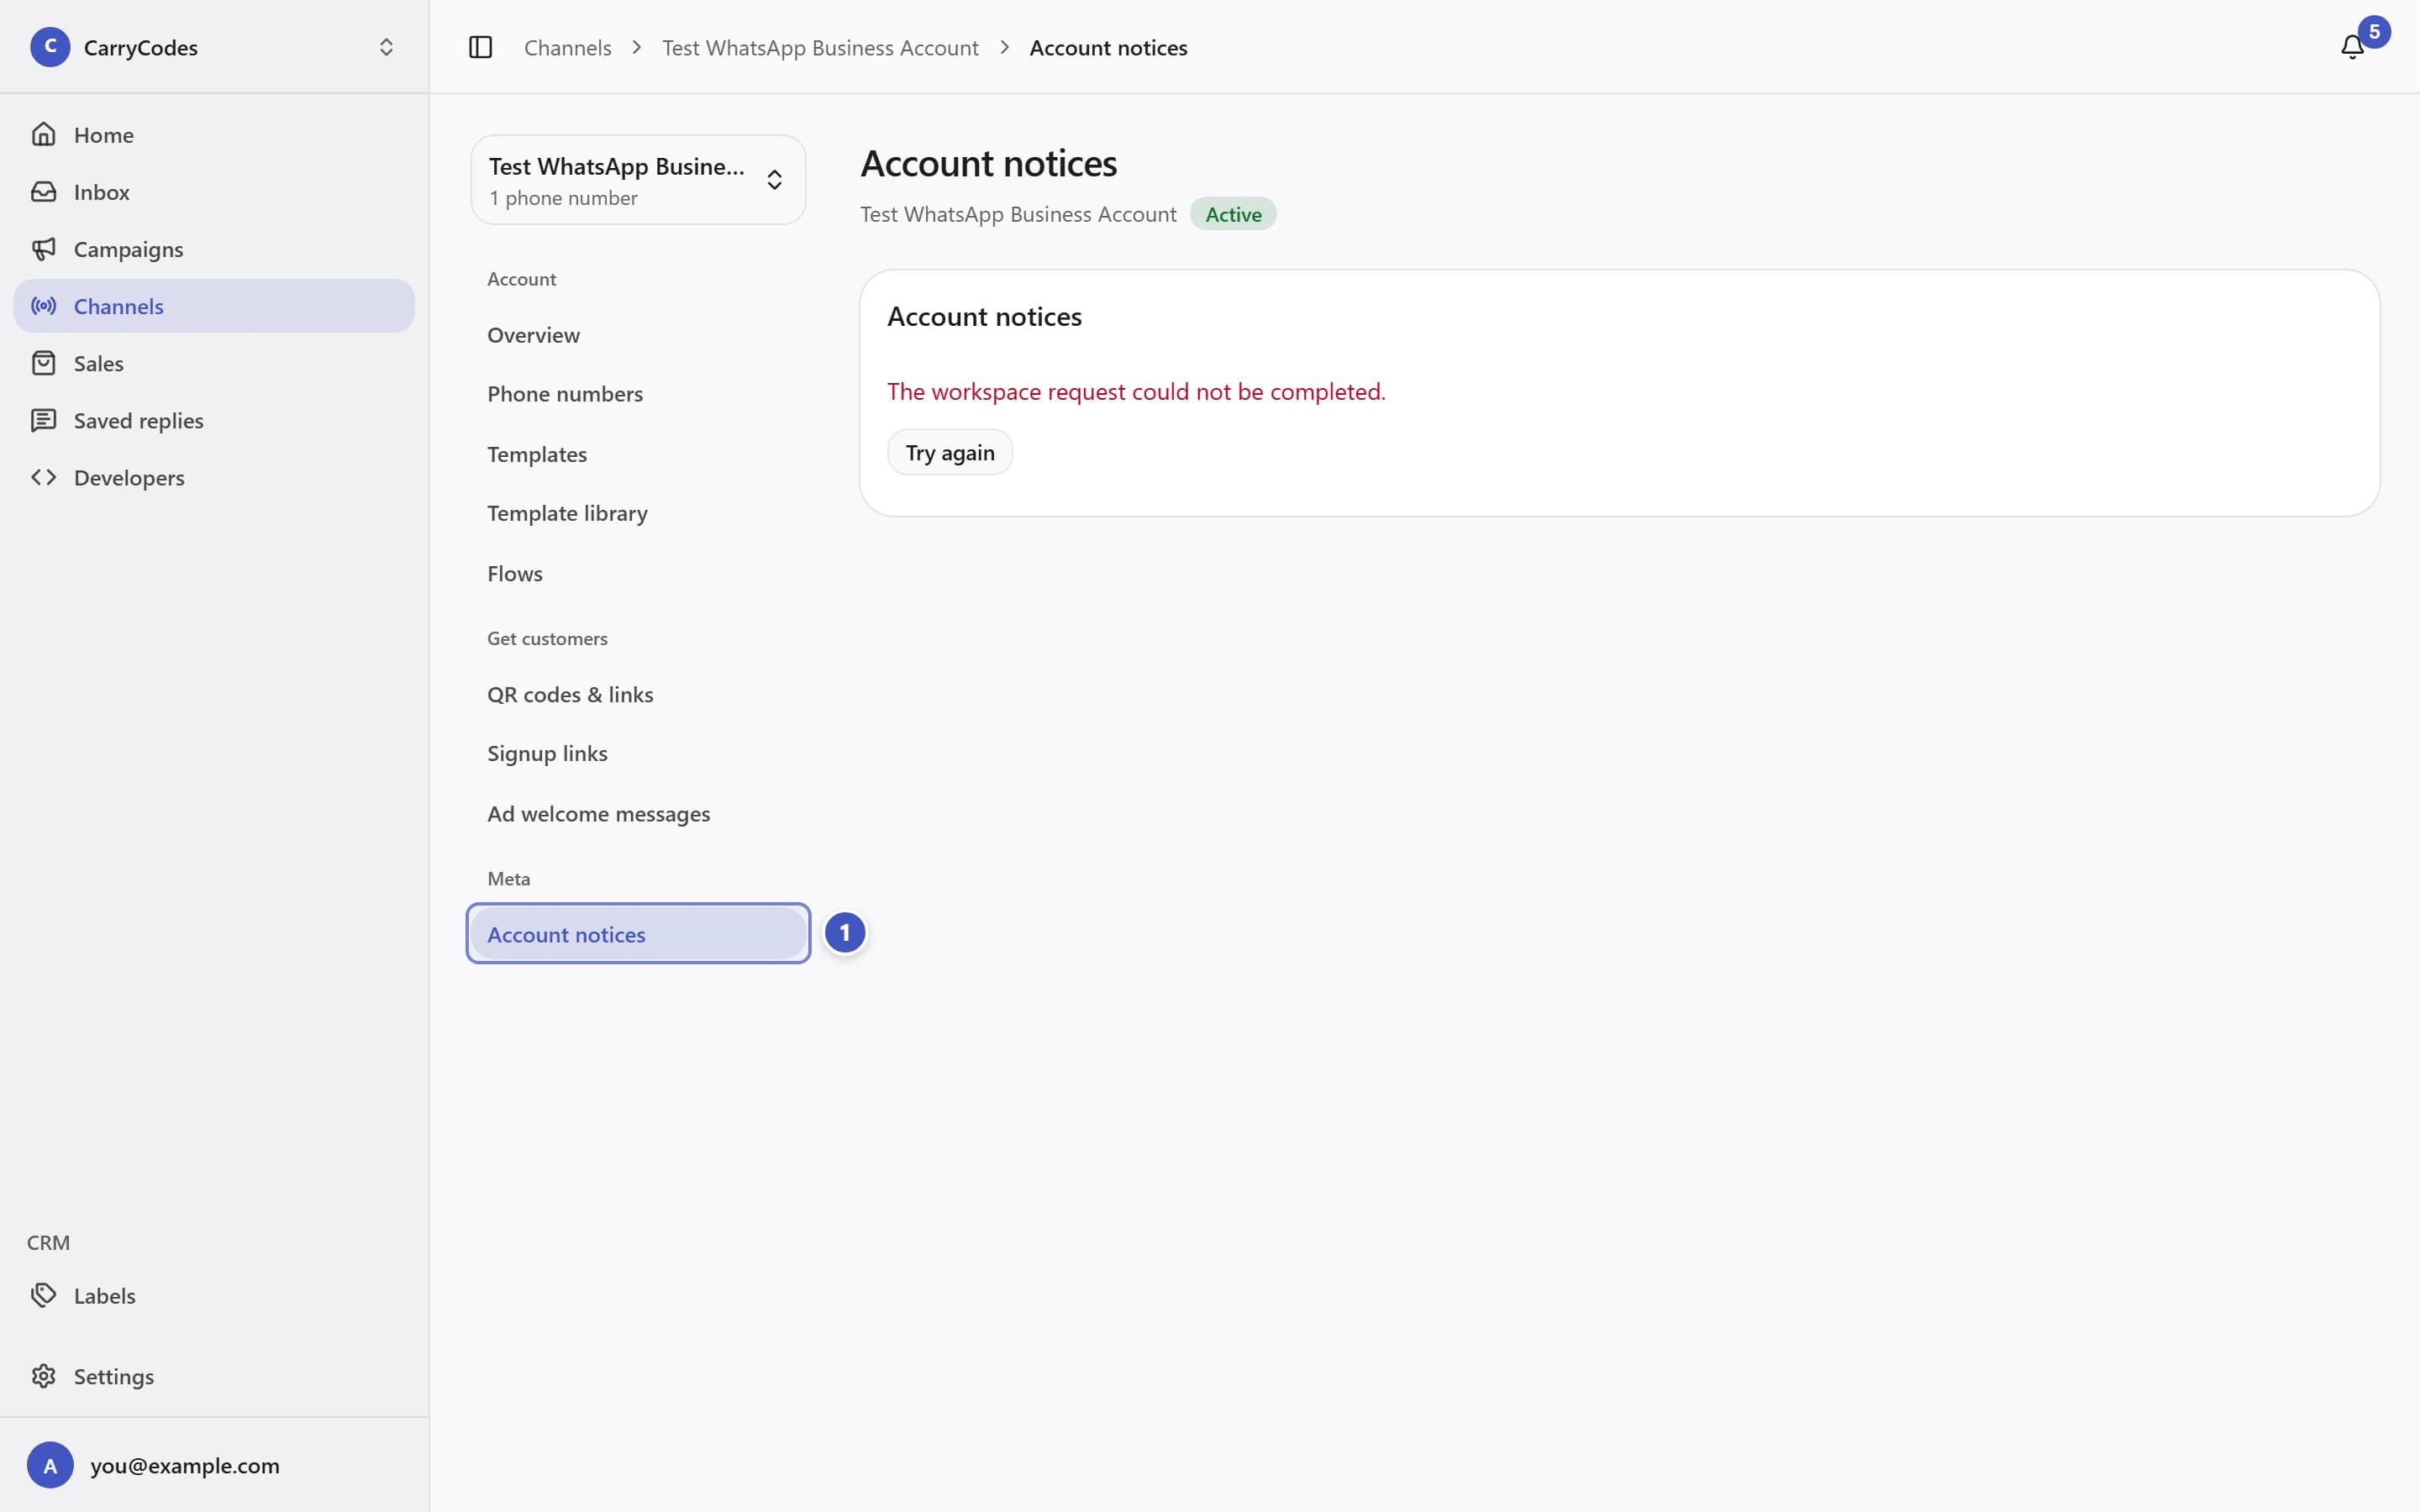Click the you@example.com user avatar
The width and height of the screenshot is (2420, 1512).
pyautogui.click(x=50, y=1465)
